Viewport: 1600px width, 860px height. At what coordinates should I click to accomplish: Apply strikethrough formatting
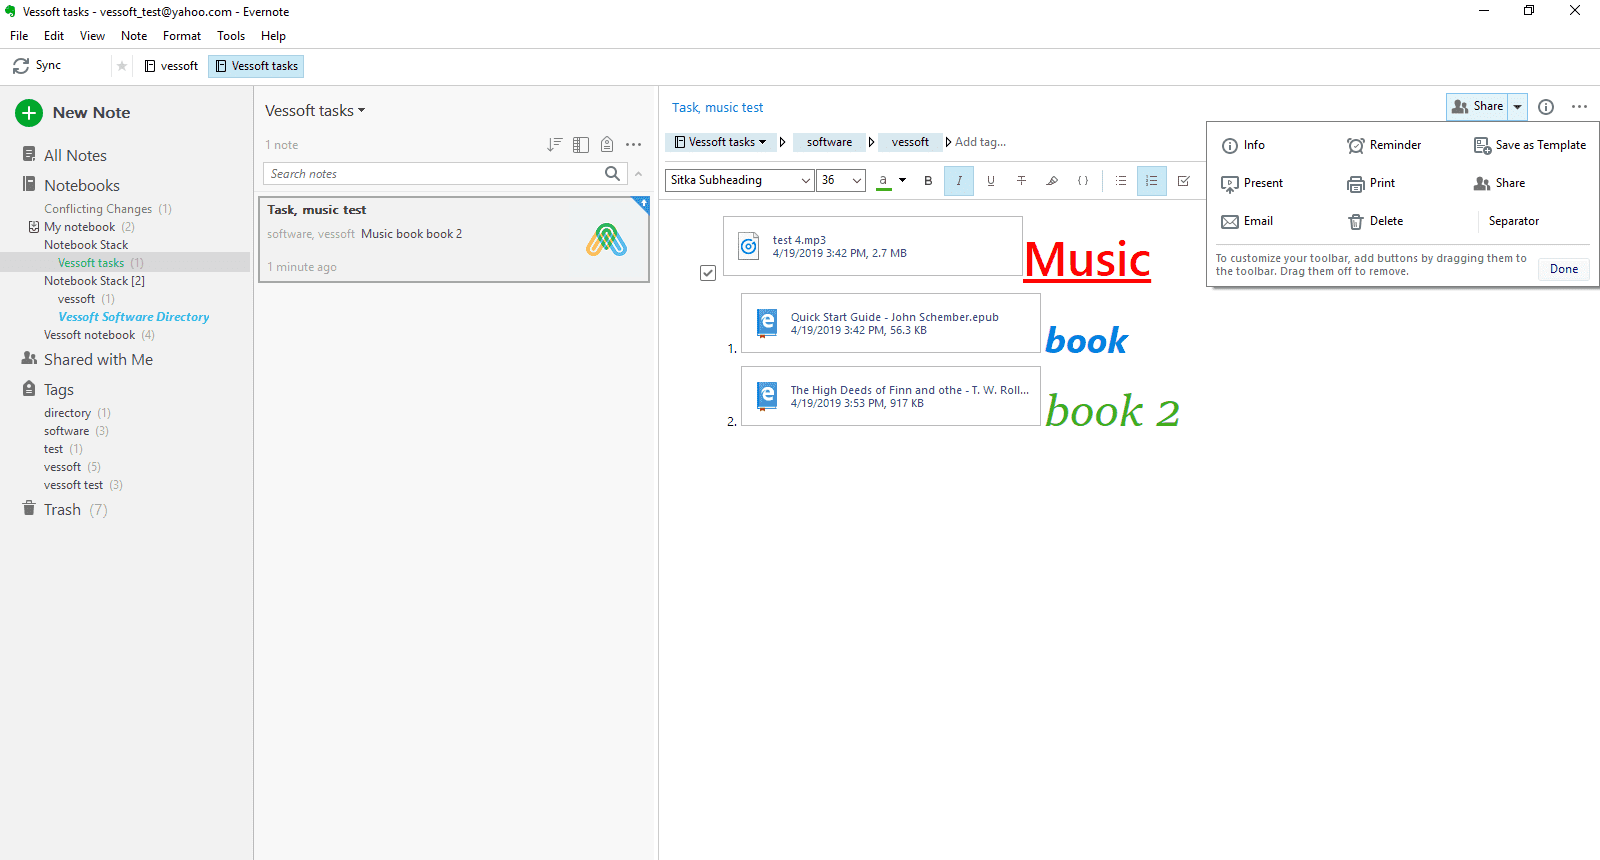[1021, 181]
